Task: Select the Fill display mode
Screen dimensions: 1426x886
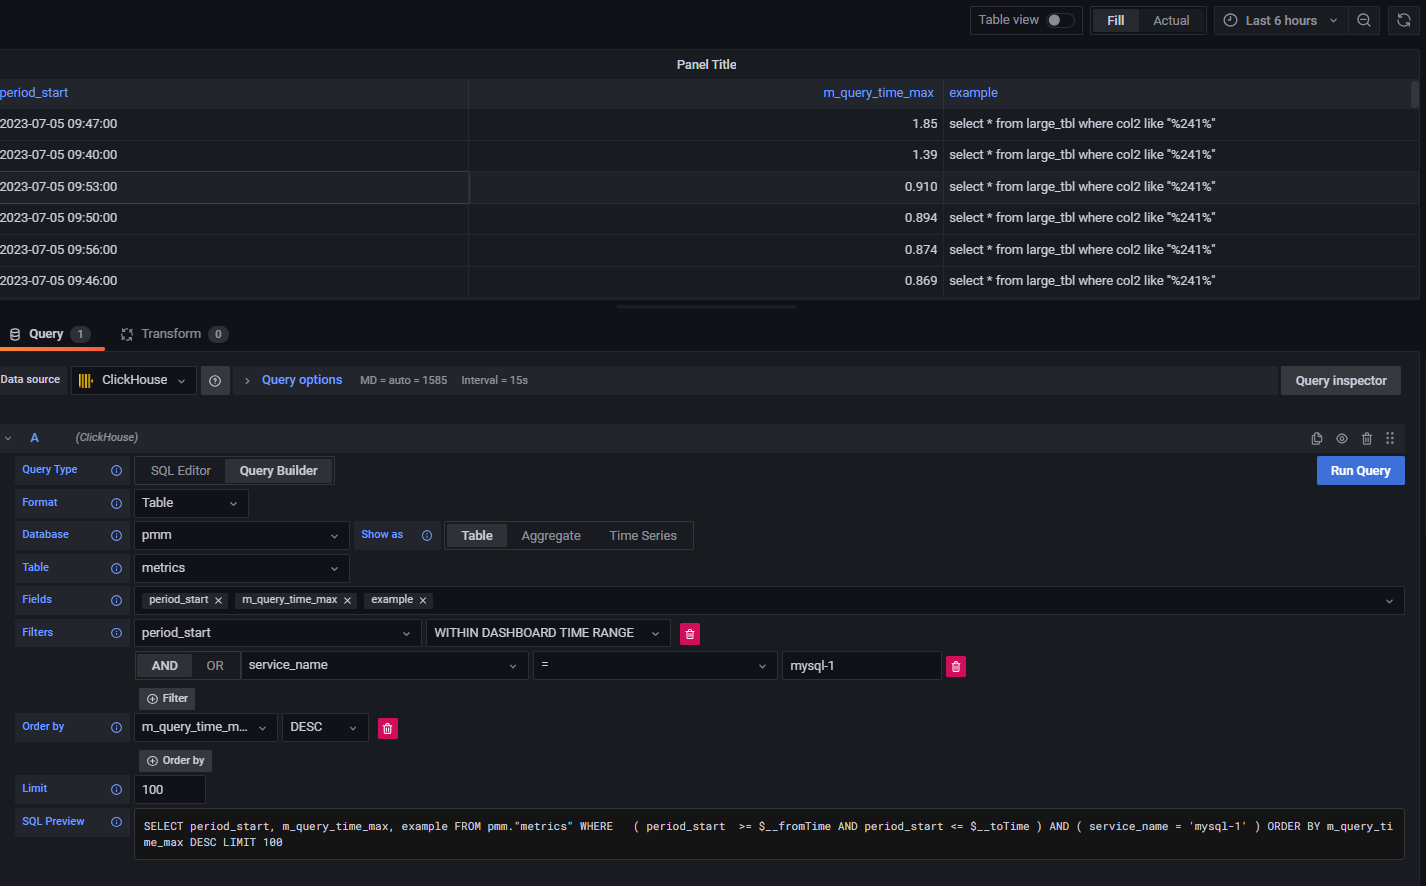Action: (1116, 20)
